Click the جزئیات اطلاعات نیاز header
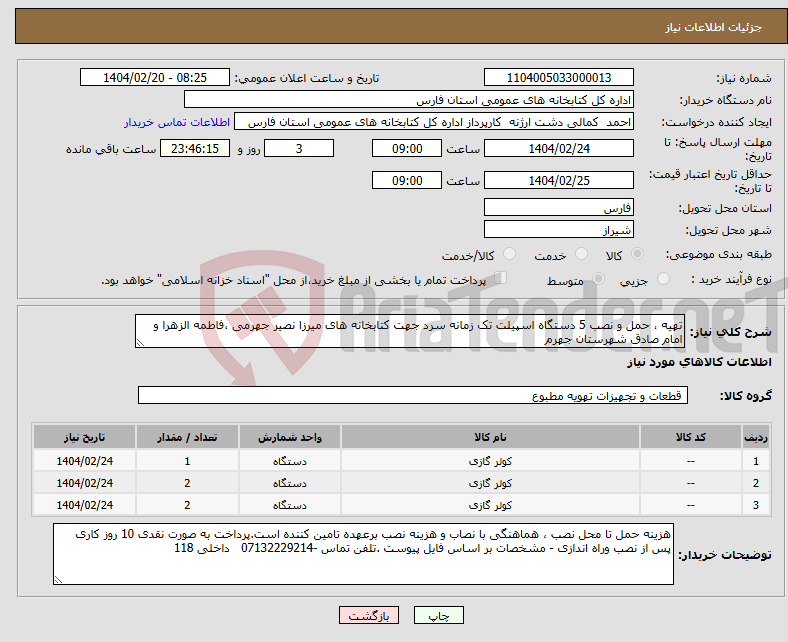 (x=714, y=27)
